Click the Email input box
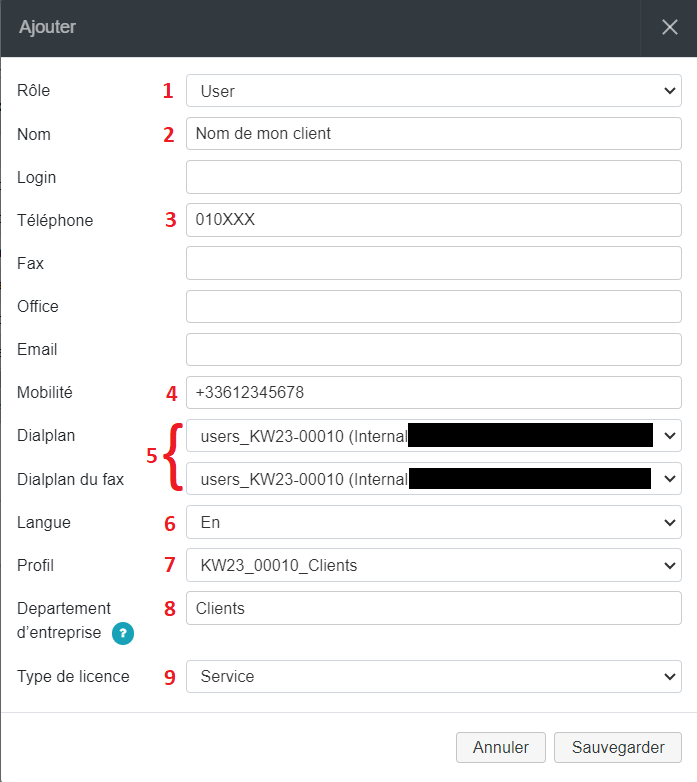The height and width of the screenshot is (782, 697). click(433, 349)
